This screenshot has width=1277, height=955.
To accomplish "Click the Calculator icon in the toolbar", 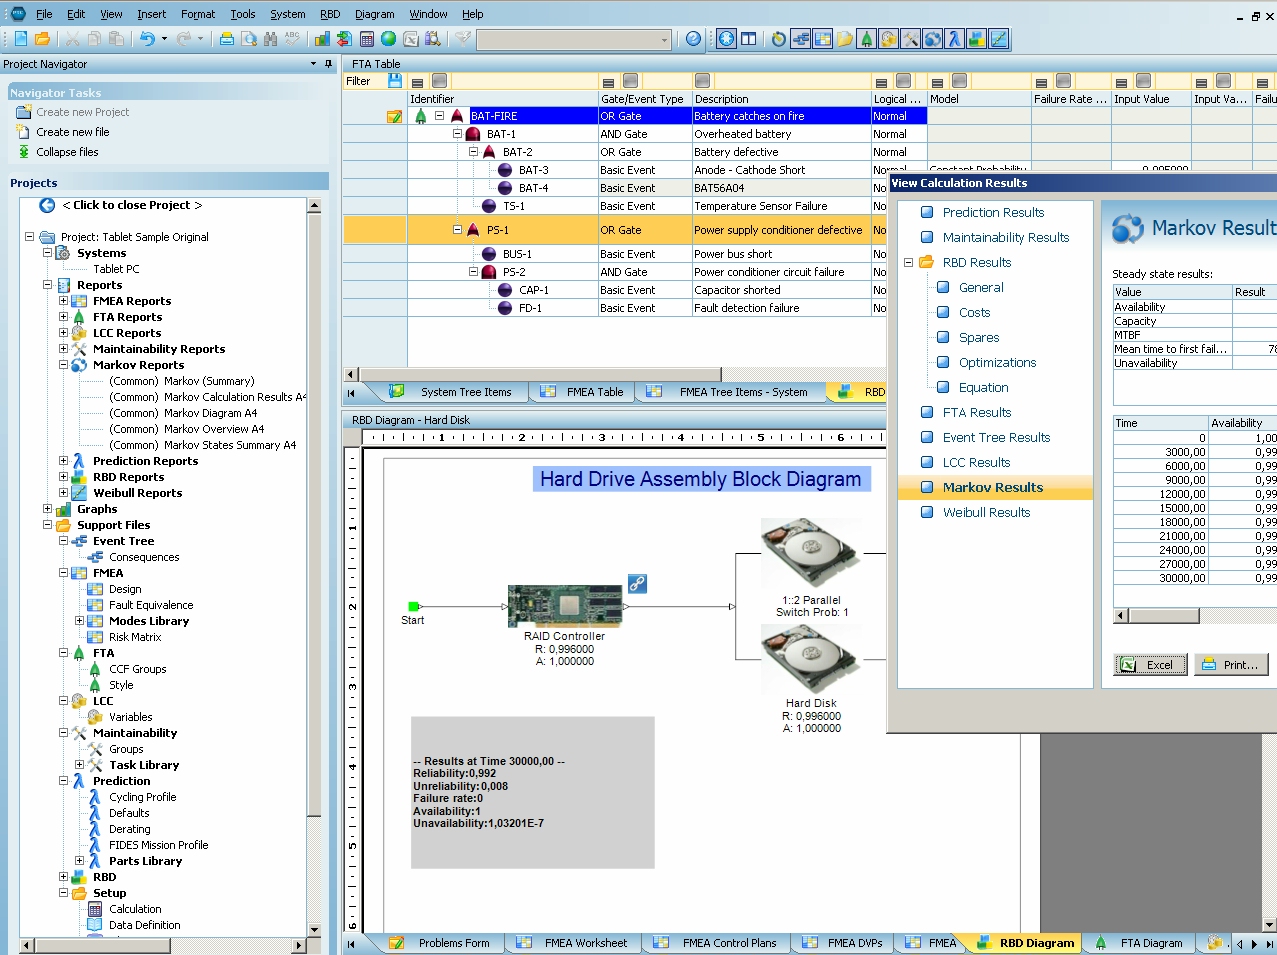I will click(367, 39).
